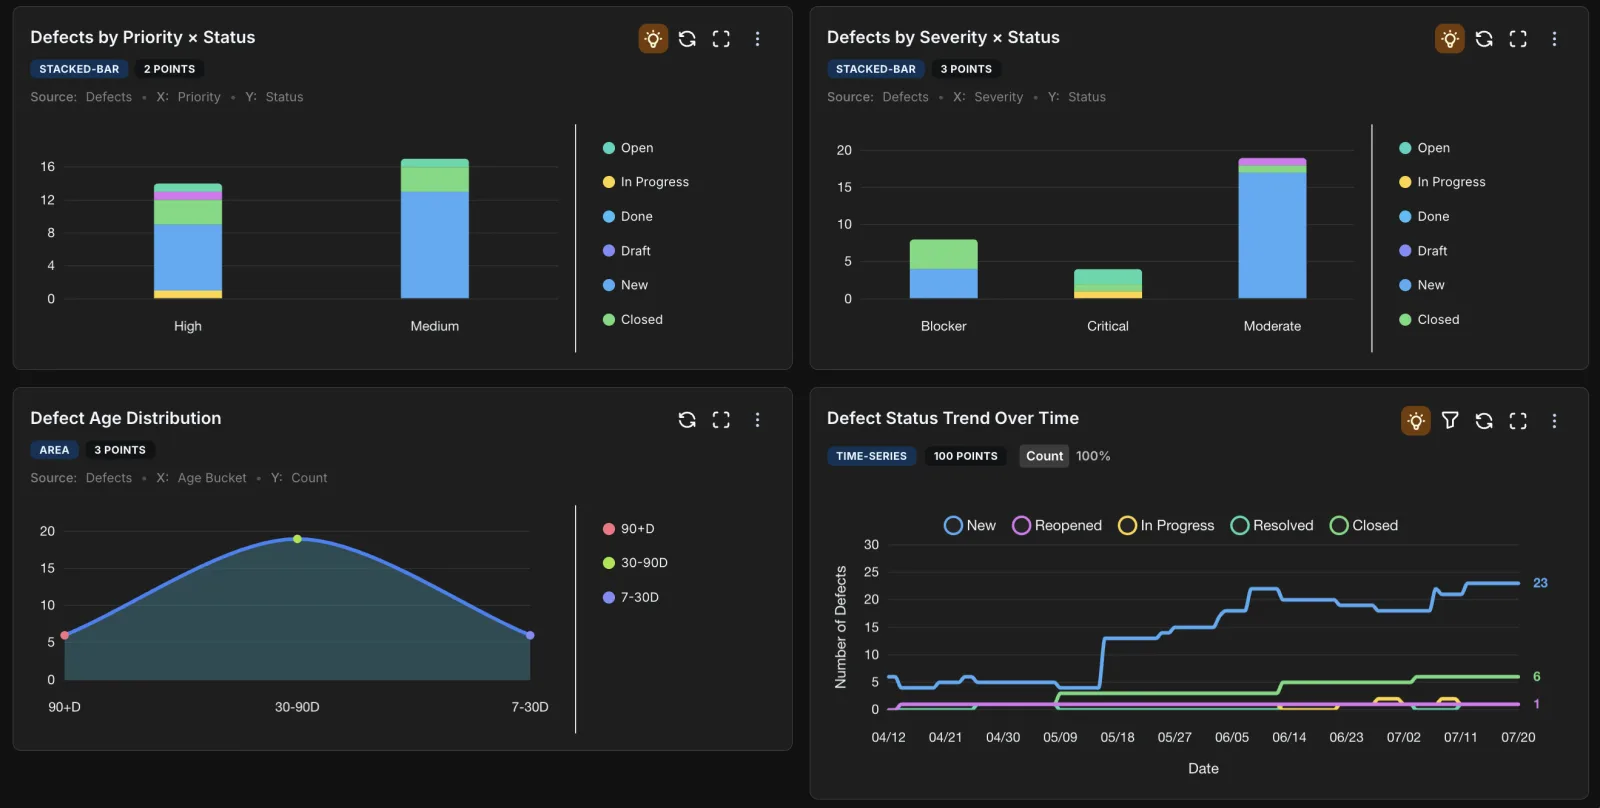This screenshot has height=808, width=1600.
Task: Click STACKED-BAR badge on Priority chart
Action: 79,69
